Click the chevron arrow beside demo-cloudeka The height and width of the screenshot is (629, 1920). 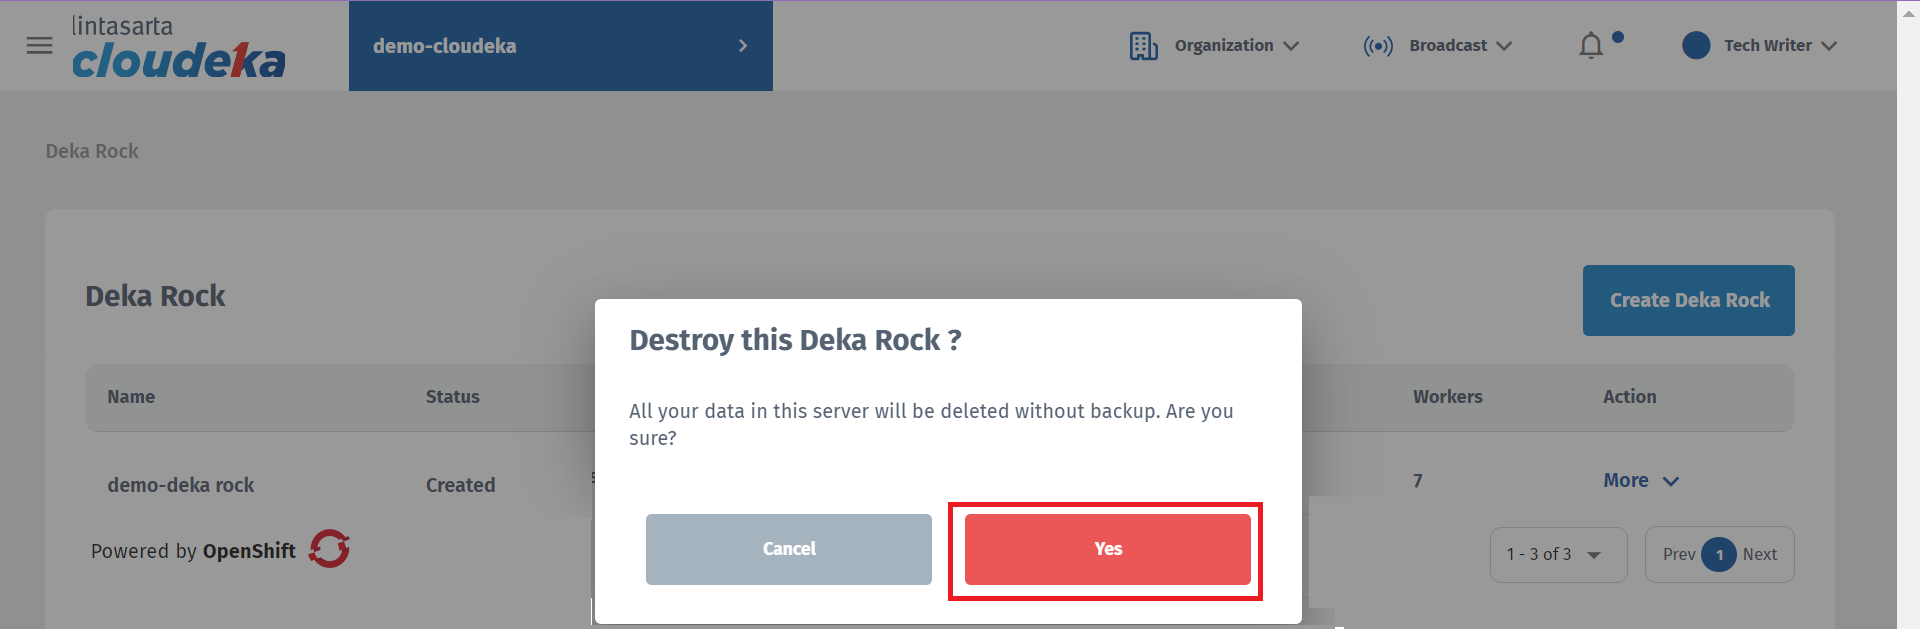tap(743, 46)
